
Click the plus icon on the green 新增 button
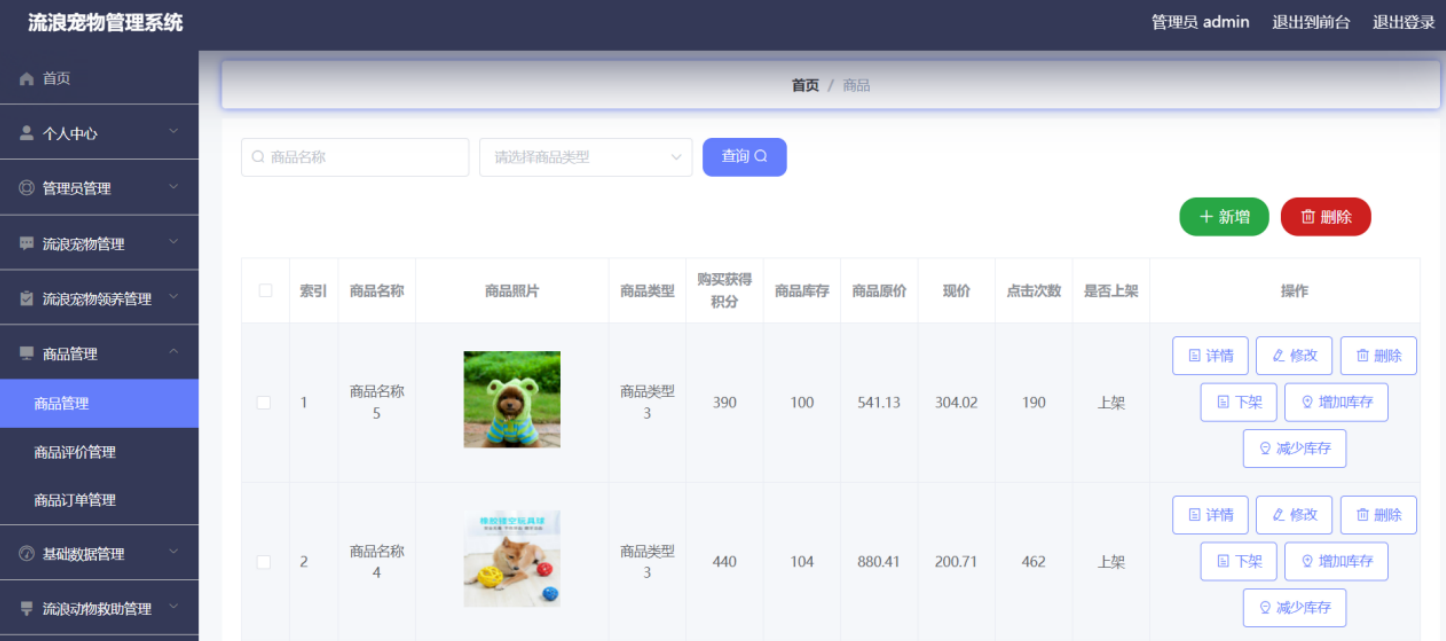(x=1206, y=216)
